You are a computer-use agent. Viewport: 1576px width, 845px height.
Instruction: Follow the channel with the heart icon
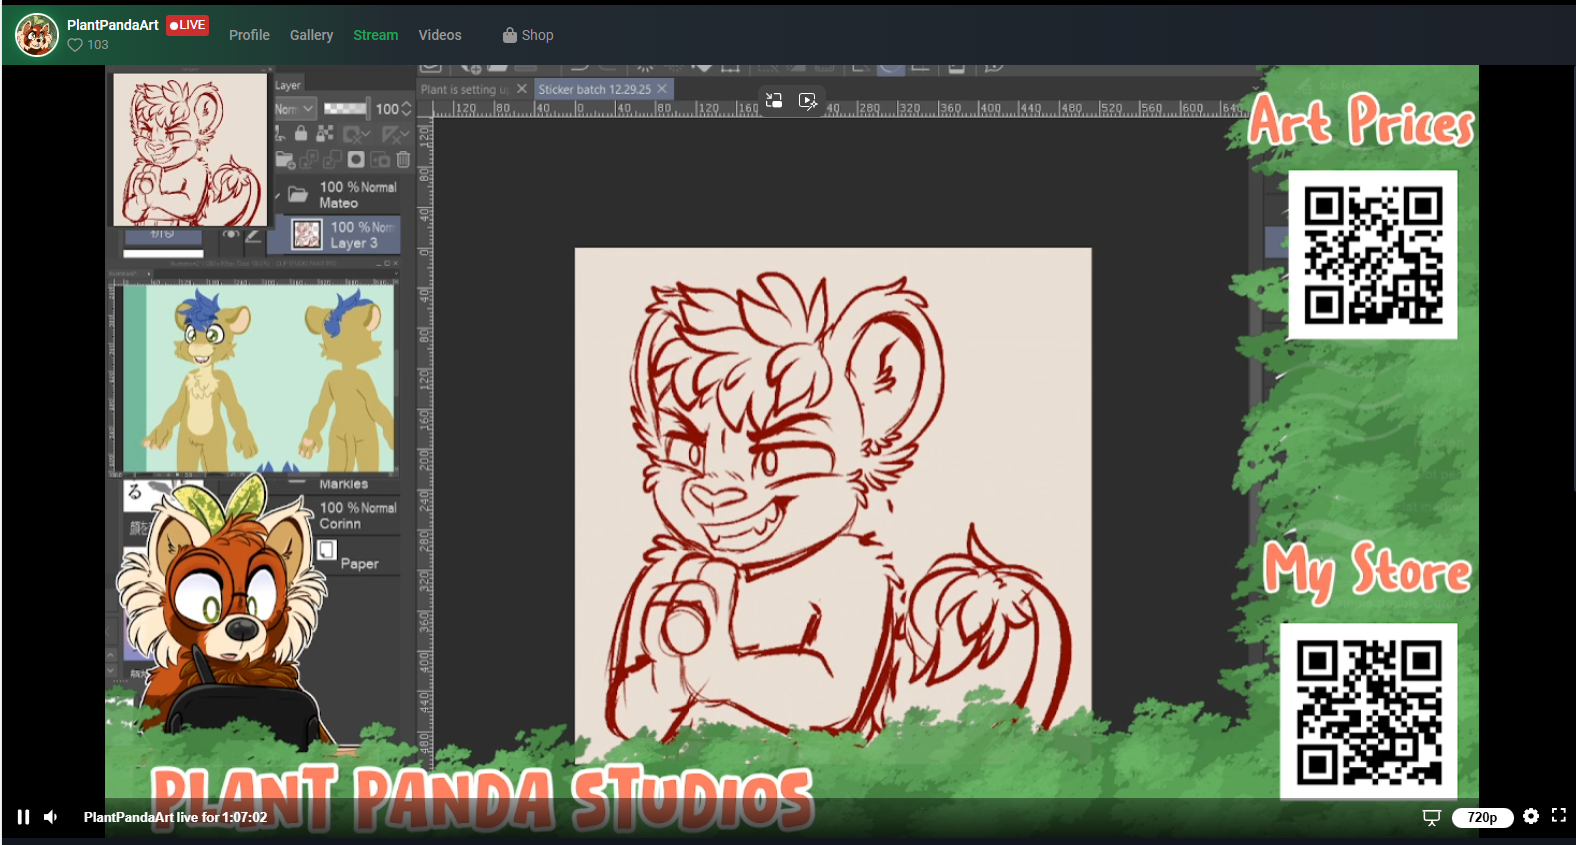click(75, 45)
